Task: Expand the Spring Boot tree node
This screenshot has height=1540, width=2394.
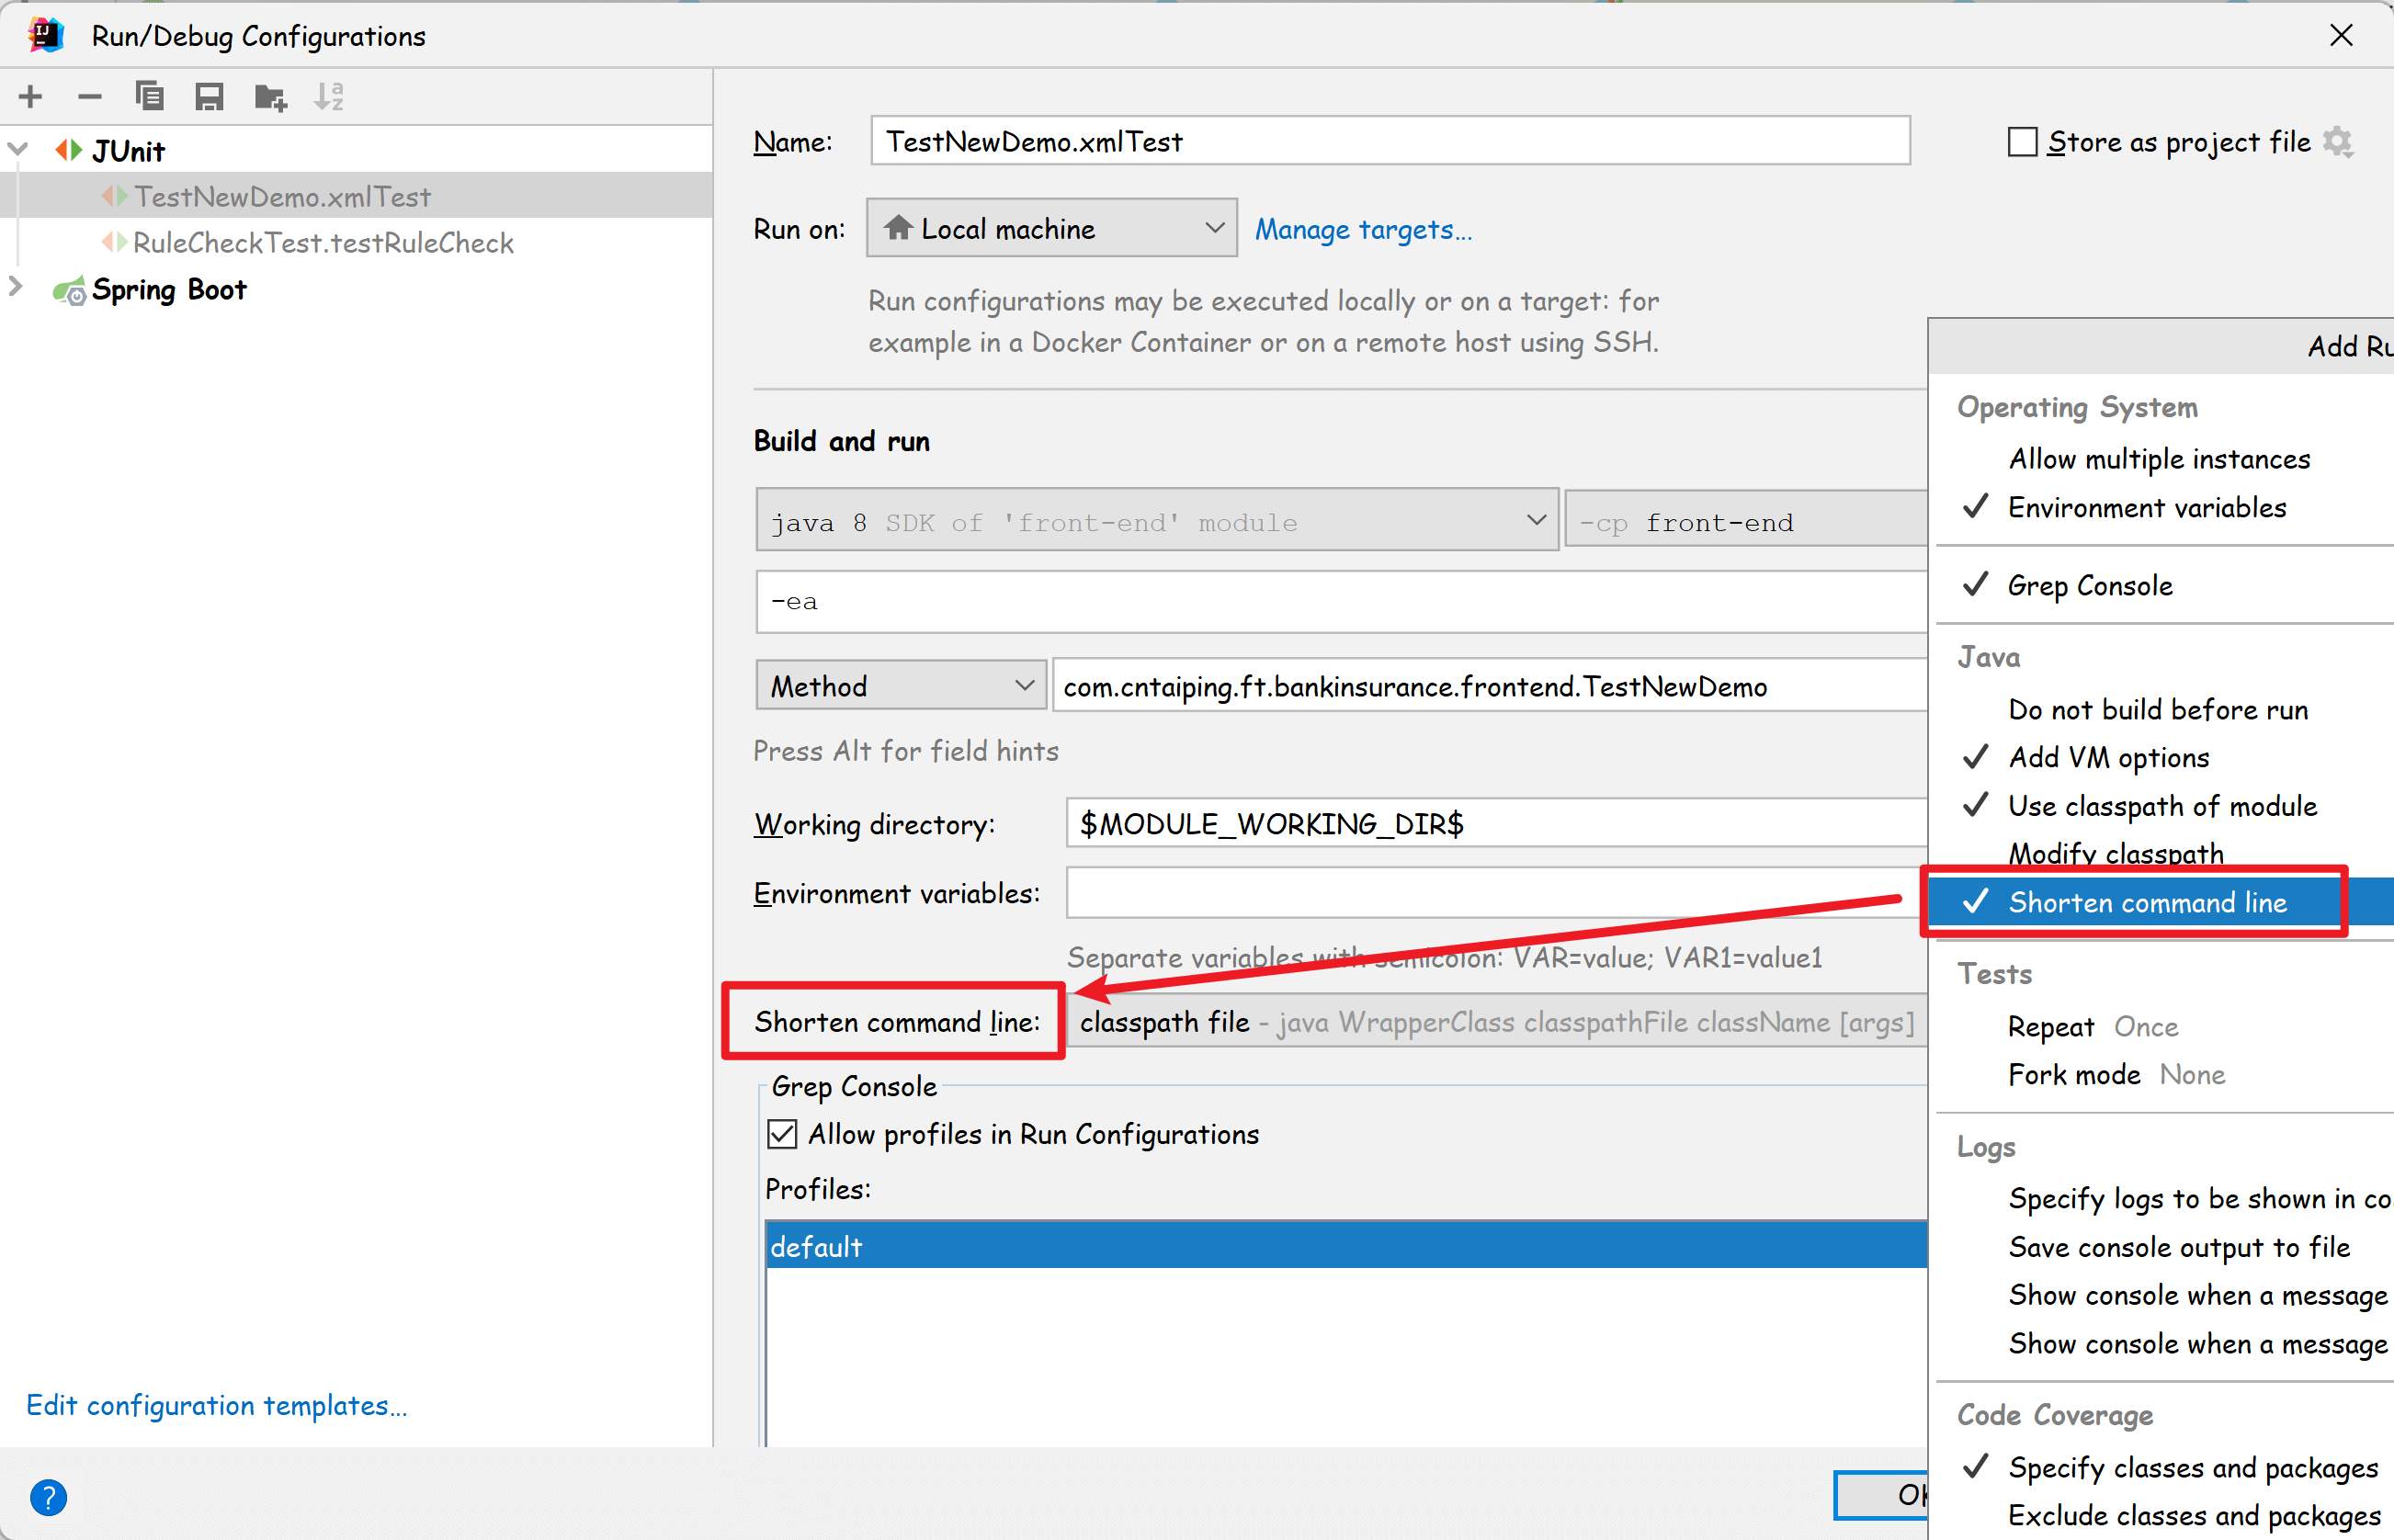Action: point(16,287)
